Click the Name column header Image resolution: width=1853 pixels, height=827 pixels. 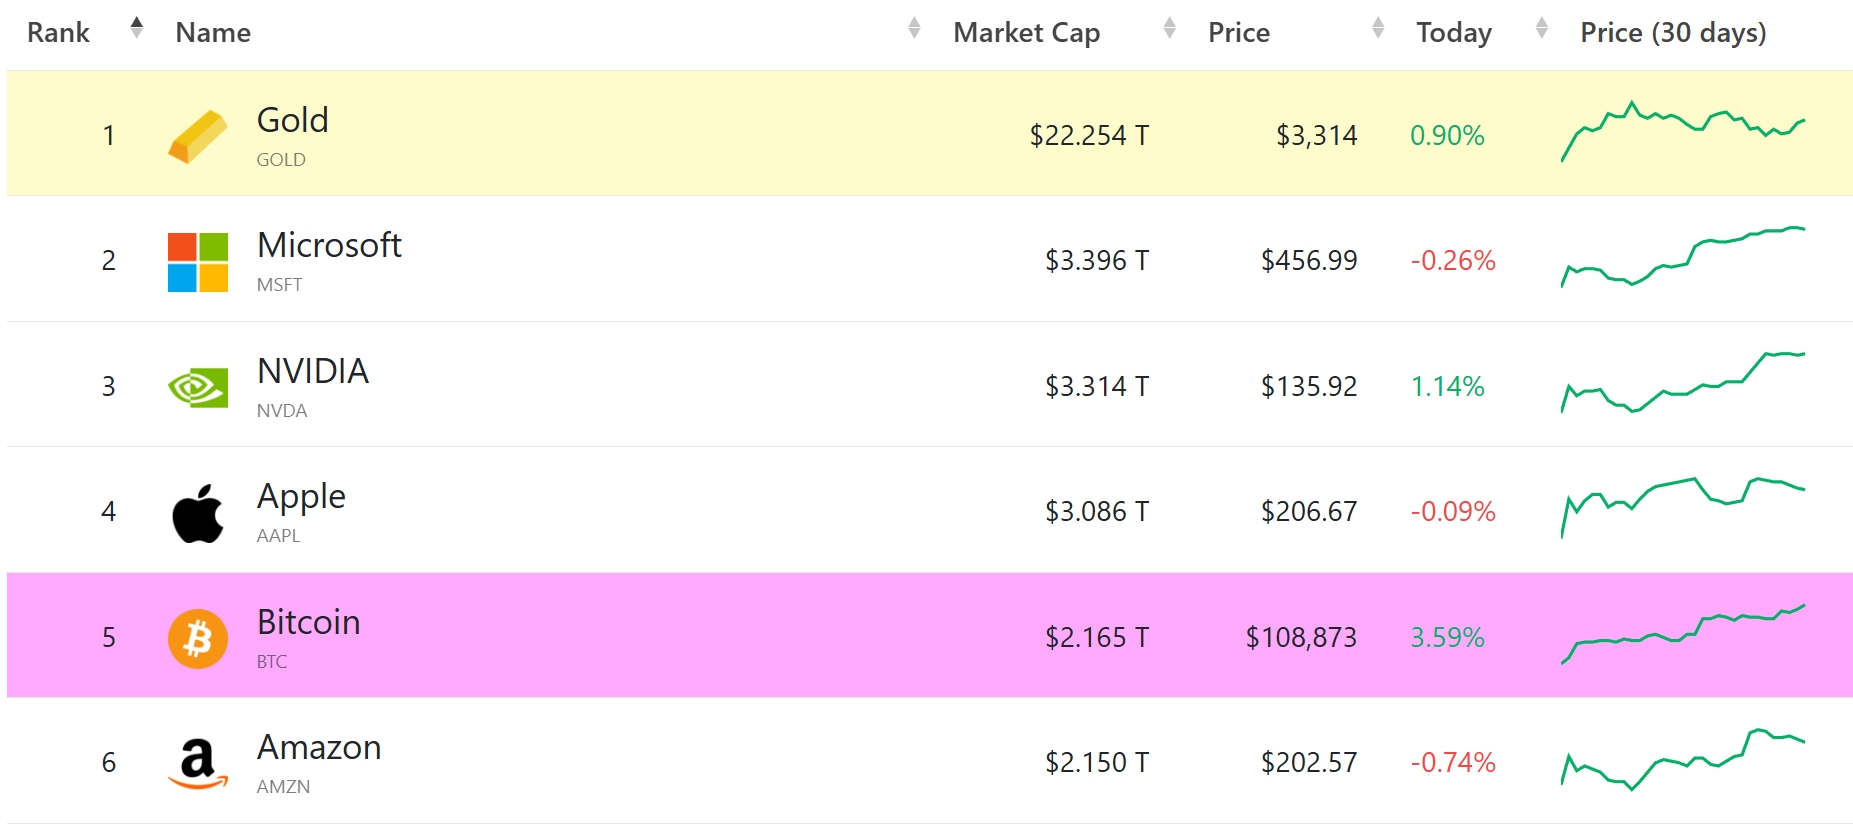point(213,33)
